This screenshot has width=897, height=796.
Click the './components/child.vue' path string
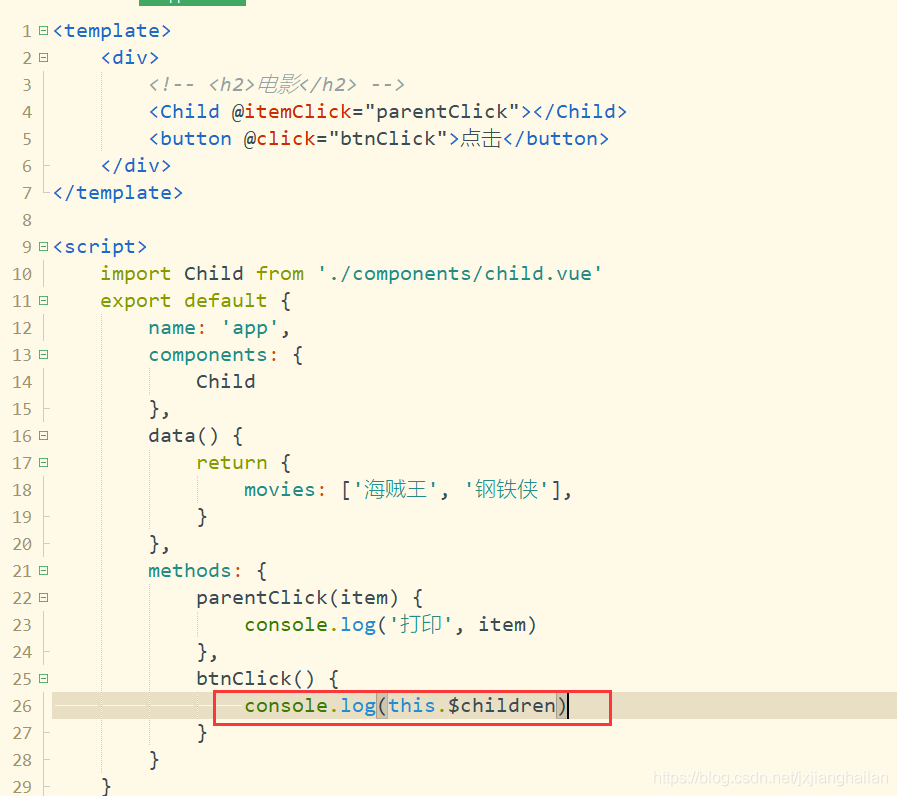(x=460, y=274)
